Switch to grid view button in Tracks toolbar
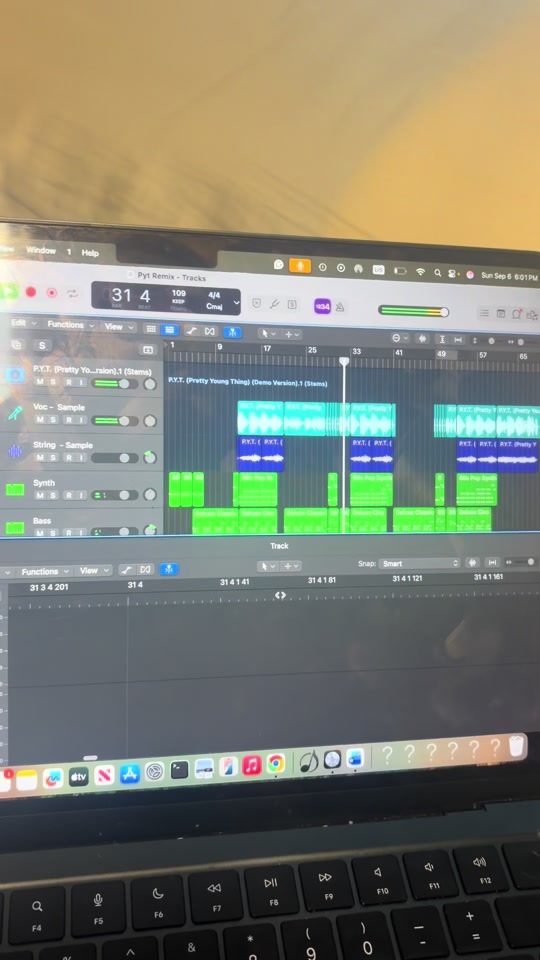540x960 pixels. point(151,329)
